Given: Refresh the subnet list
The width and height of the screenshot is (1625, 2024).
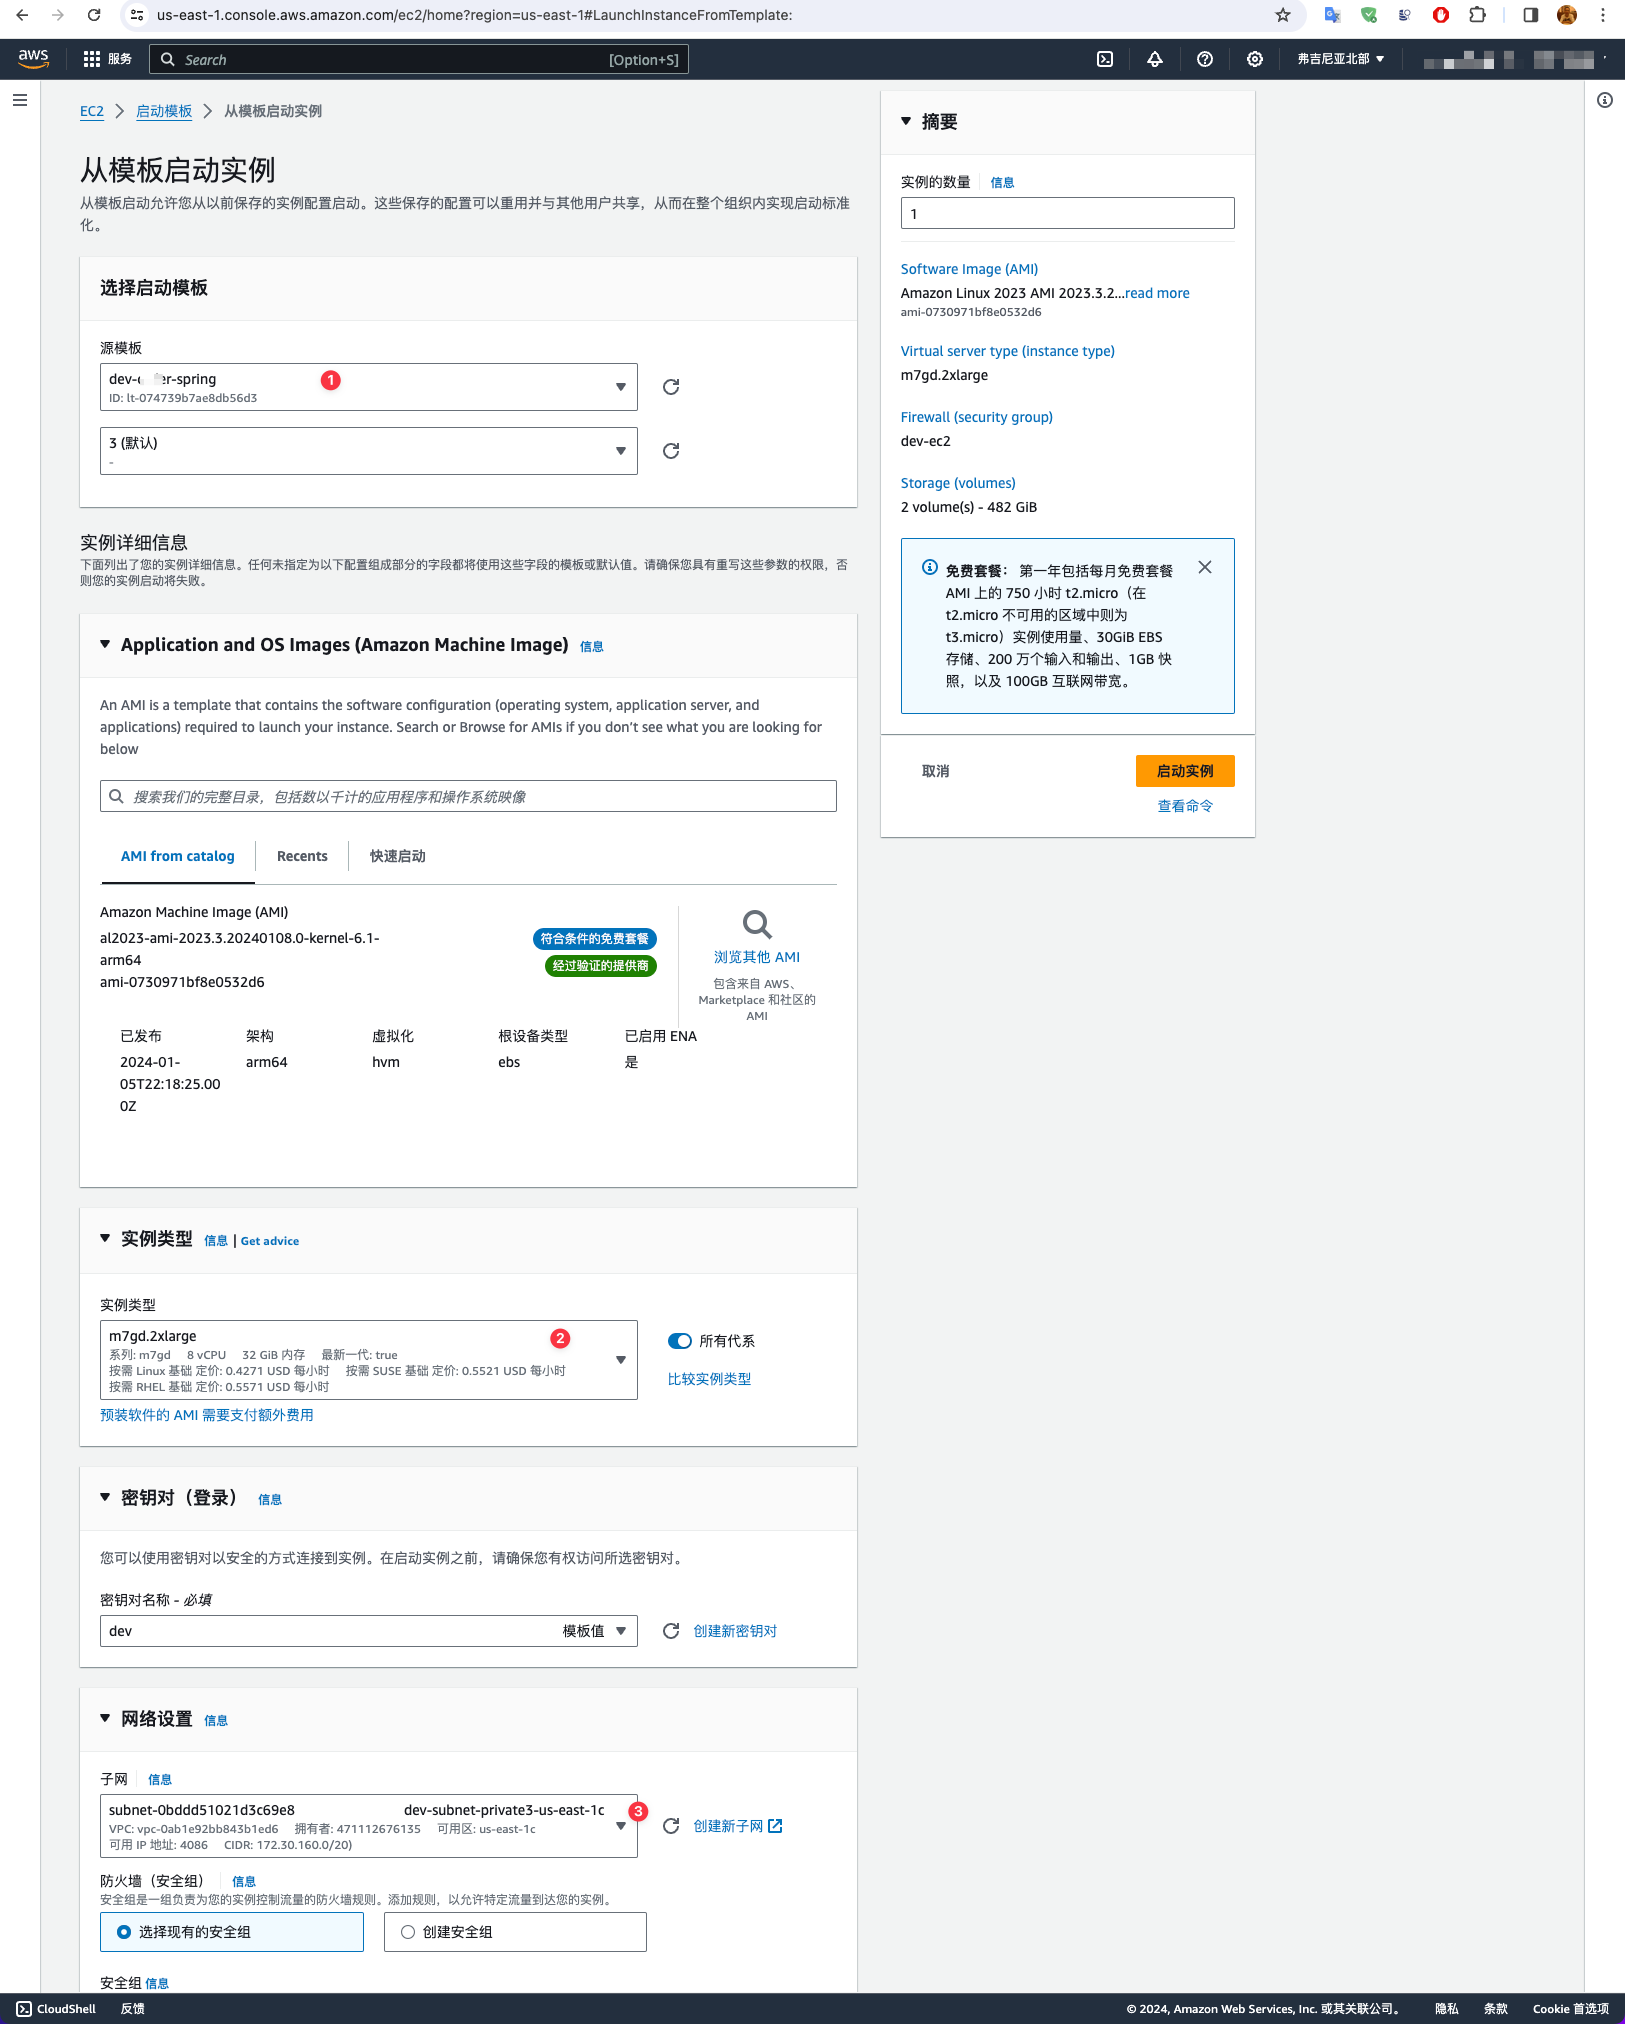Looking at the screenshot, I should [x=671, y=1826].
